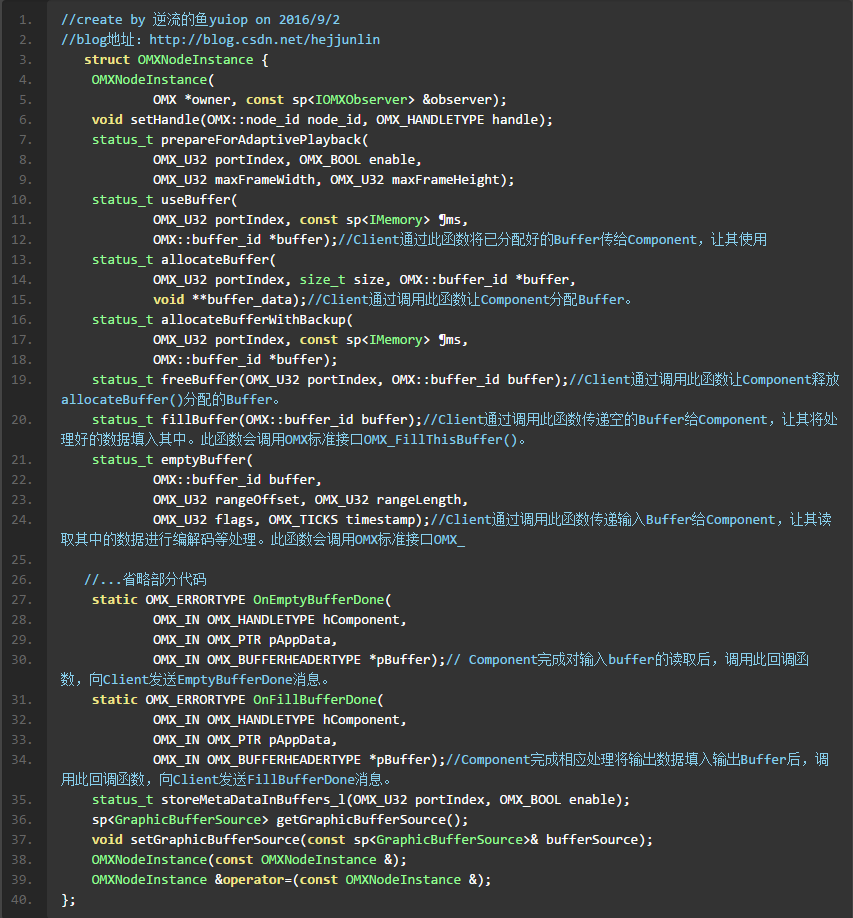The width and height of the screenshot is (853, 918).
Task: Click 'hComponent' on line 28
Action: coord(361,619)
